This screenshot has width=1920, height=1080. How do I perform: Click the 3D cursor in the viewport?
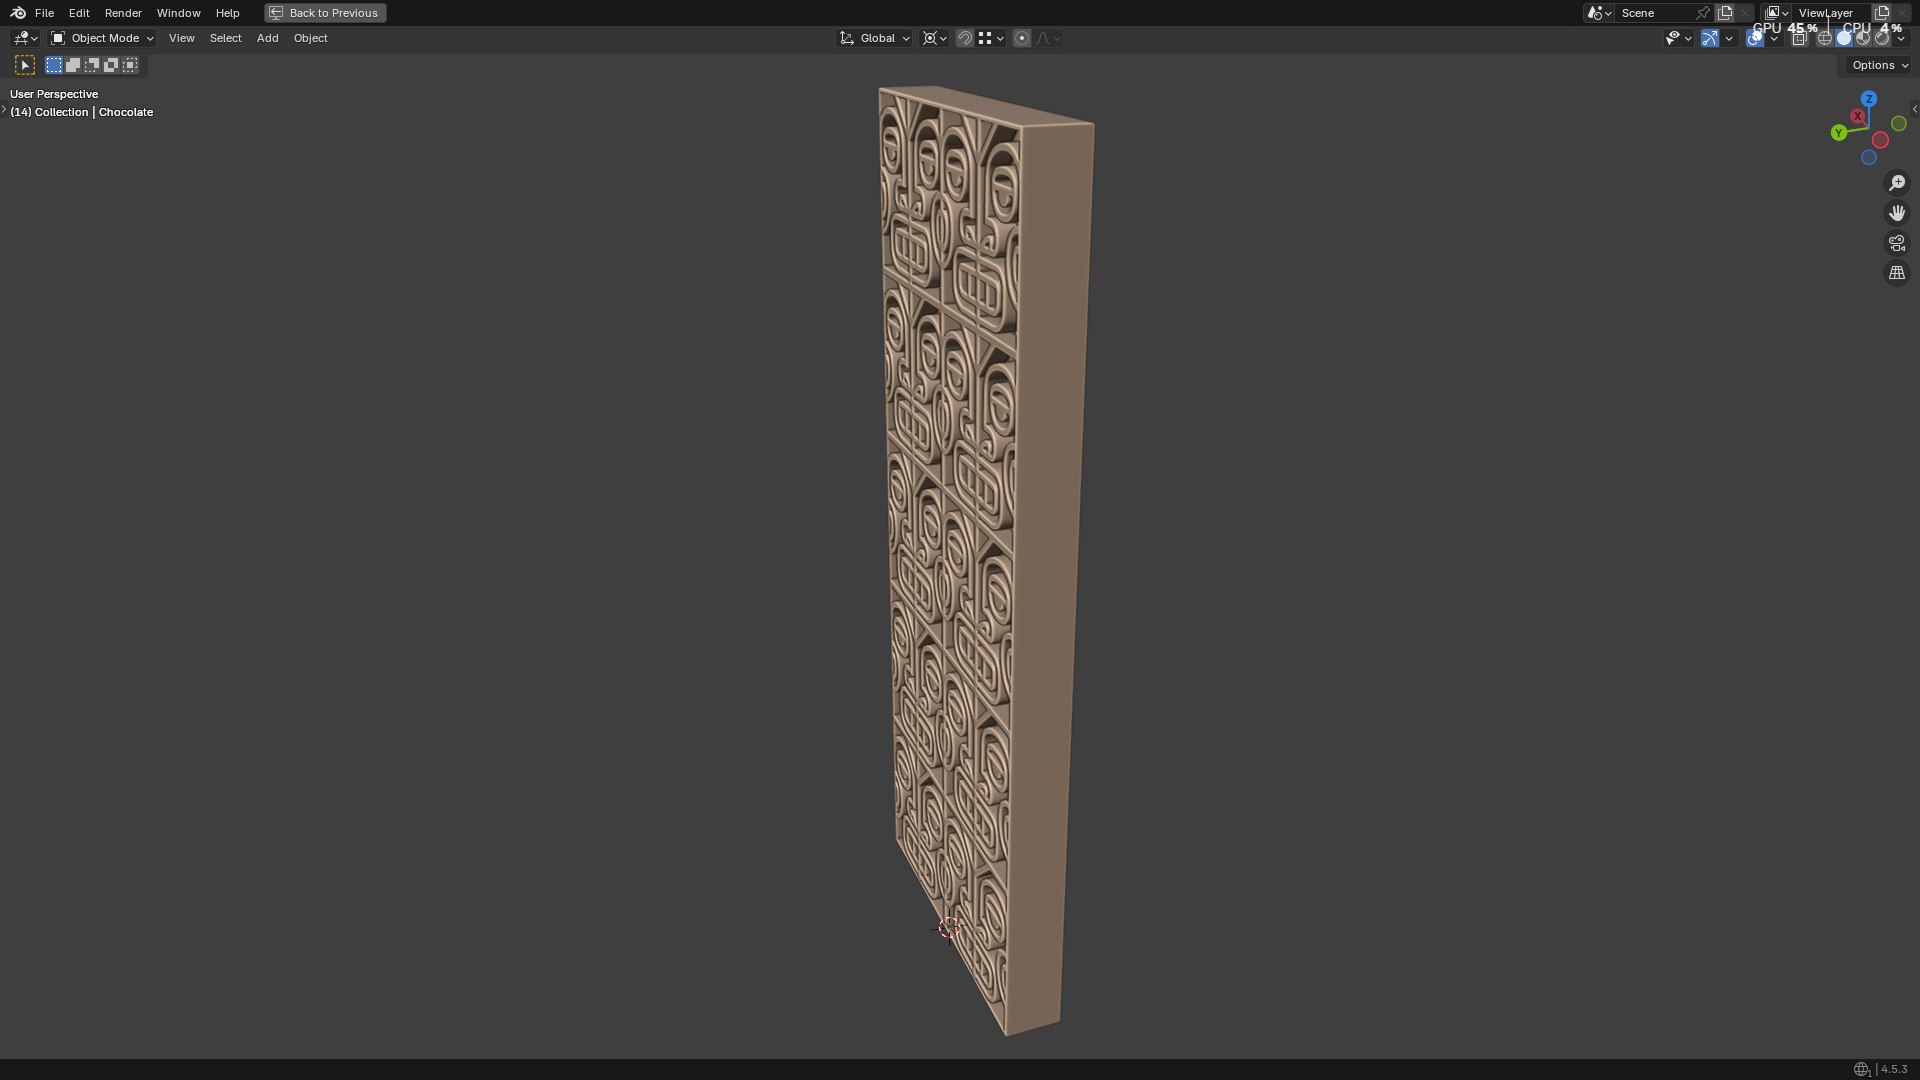pos(949,929)
